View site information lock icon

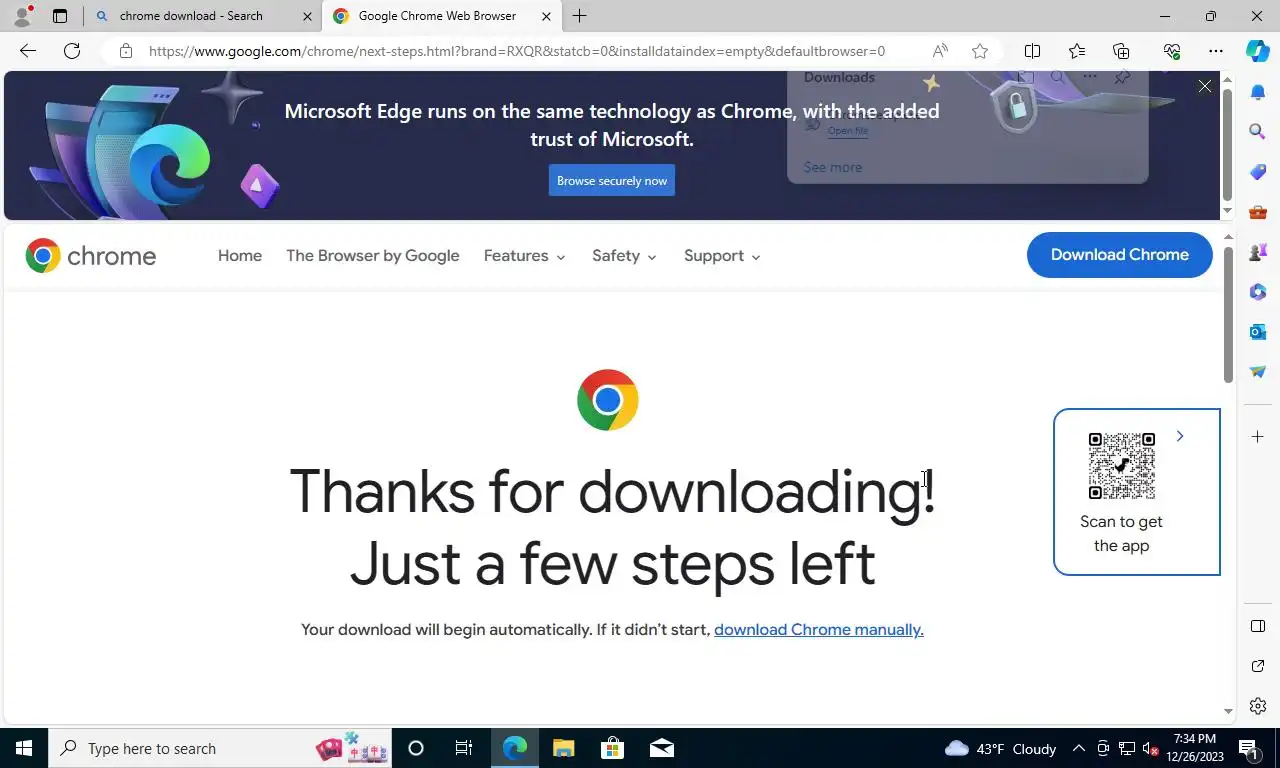click(x=125, y=51)
